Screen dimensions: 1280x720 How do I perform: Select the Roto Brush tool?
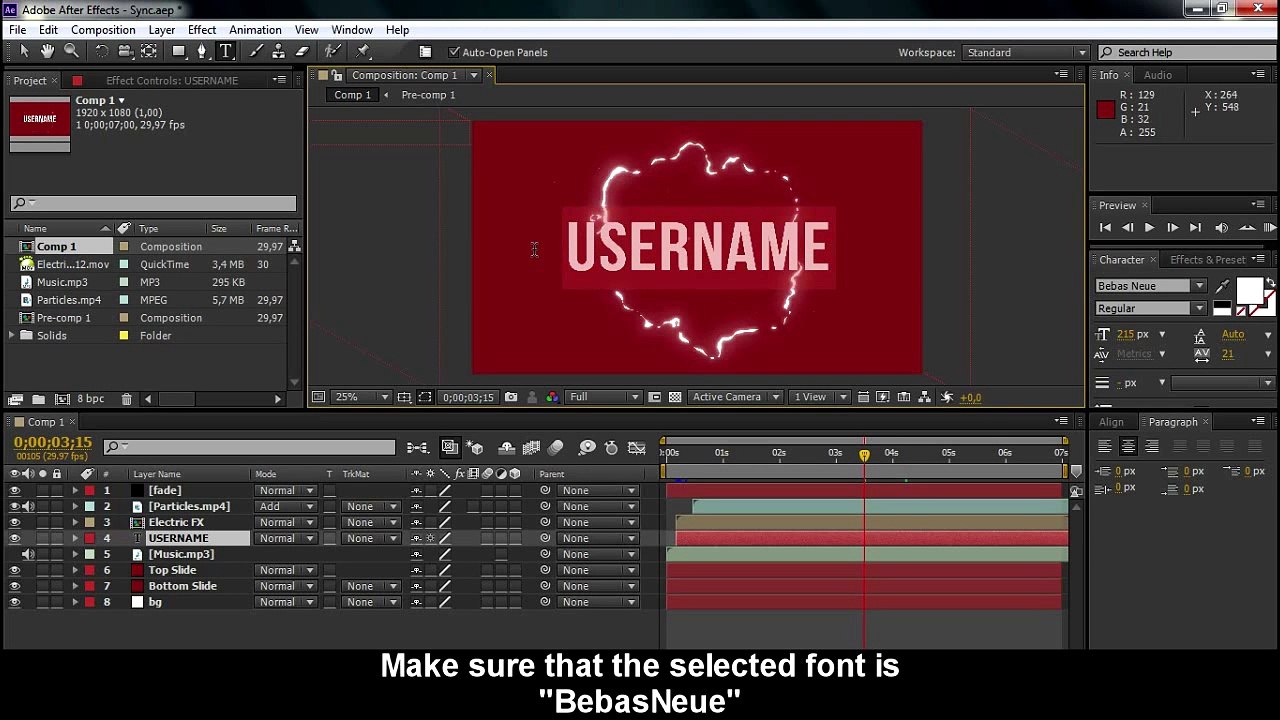[x=332, y=51]
